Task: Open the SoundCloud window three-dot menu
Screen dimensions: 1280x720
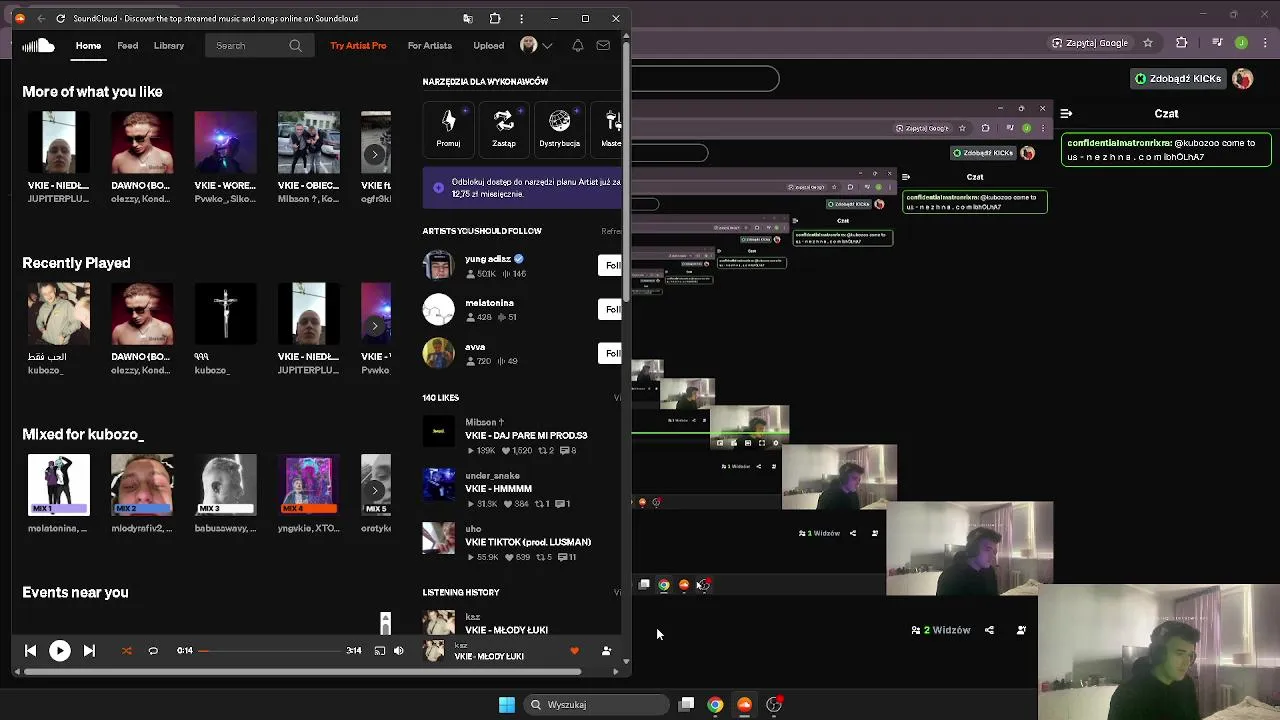Action: coord(521,18)
